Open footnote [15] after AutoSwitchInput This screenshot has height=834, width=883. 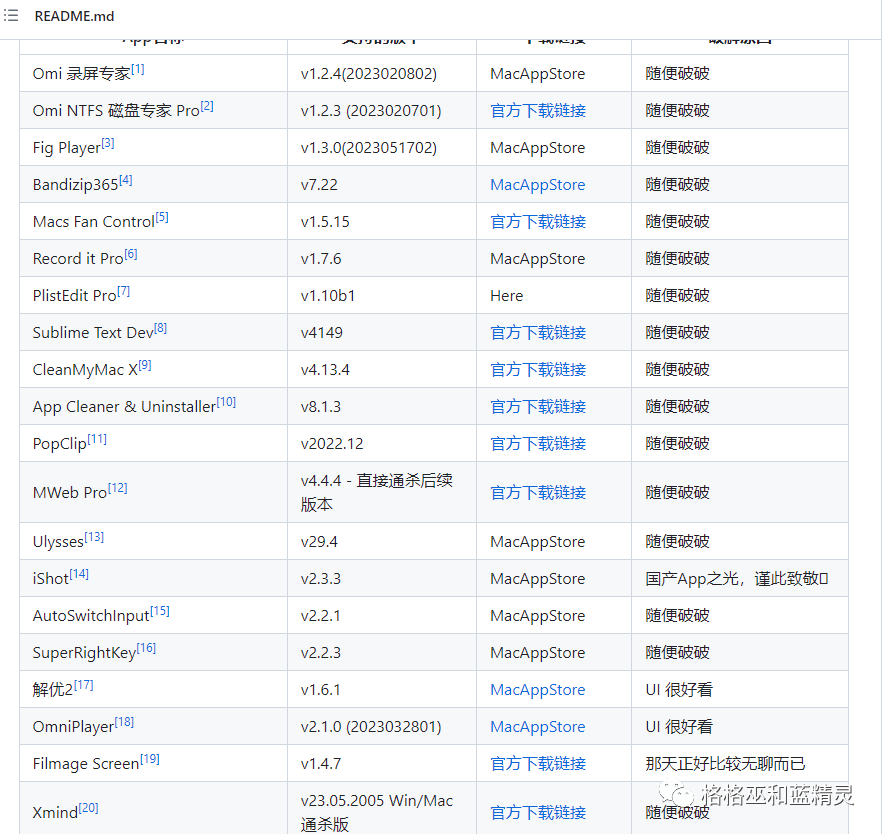(160, 611)
